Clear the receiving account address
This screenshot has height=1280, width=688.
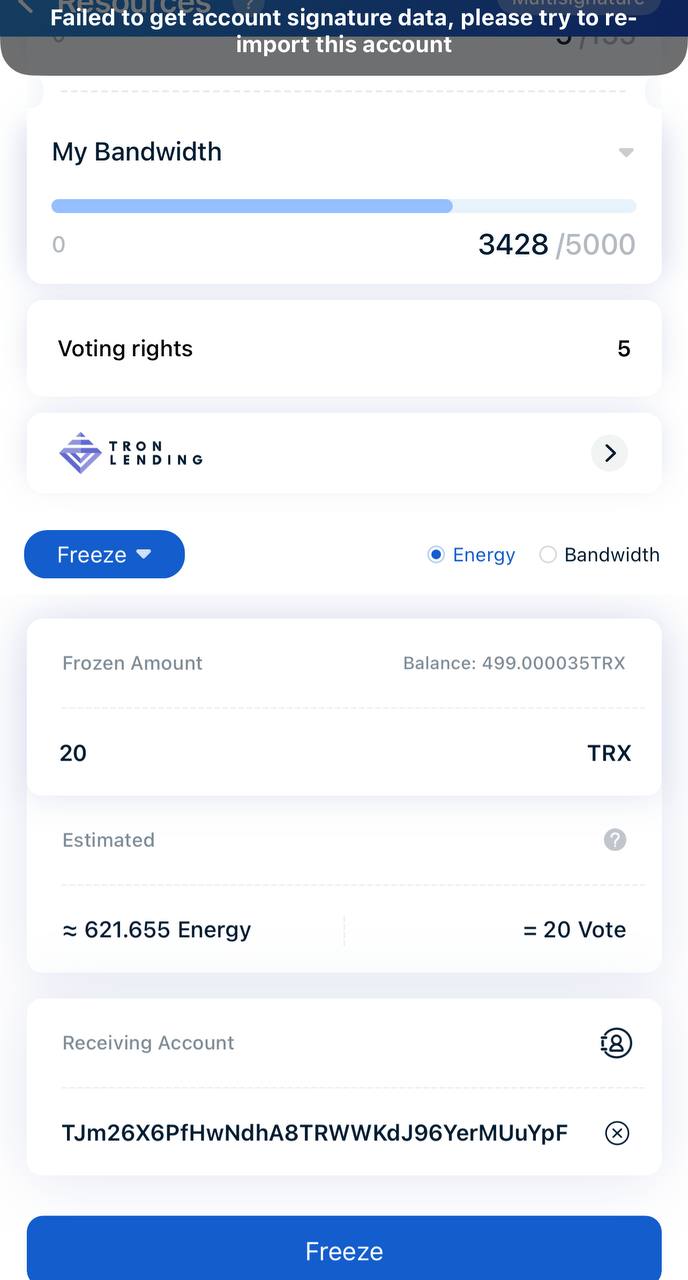(x=617, y=1133)
